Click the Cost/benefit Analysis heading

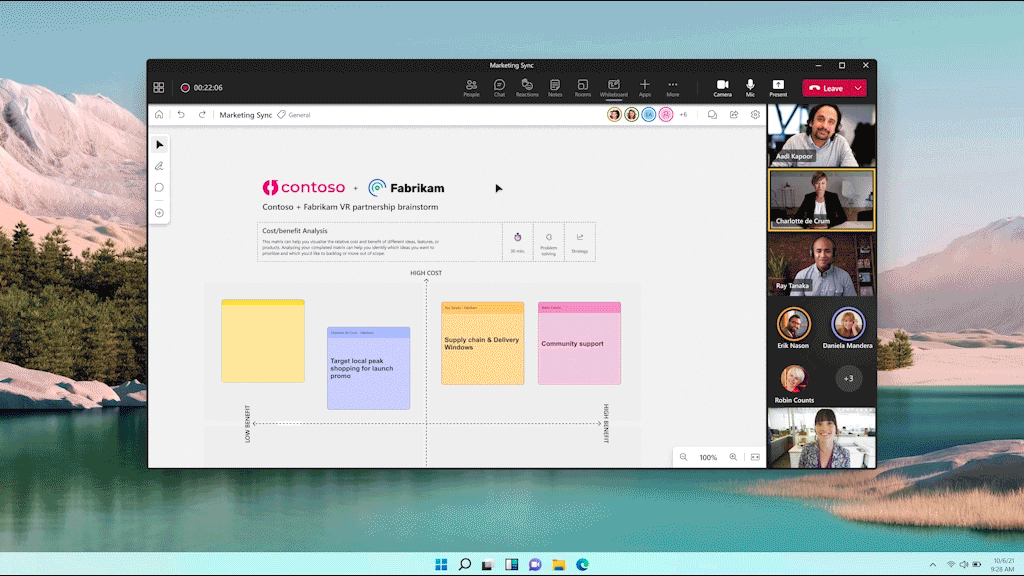(x=295, y=231)
